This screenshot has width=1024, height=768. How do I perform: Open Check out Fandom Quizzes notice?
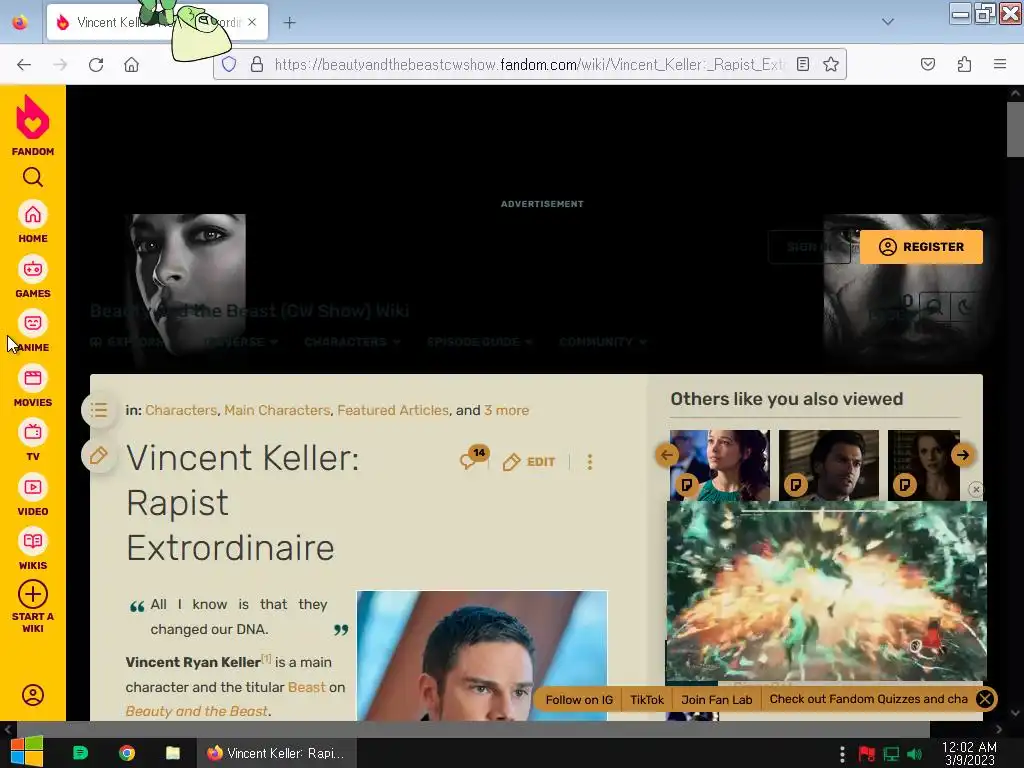[868, 699]
